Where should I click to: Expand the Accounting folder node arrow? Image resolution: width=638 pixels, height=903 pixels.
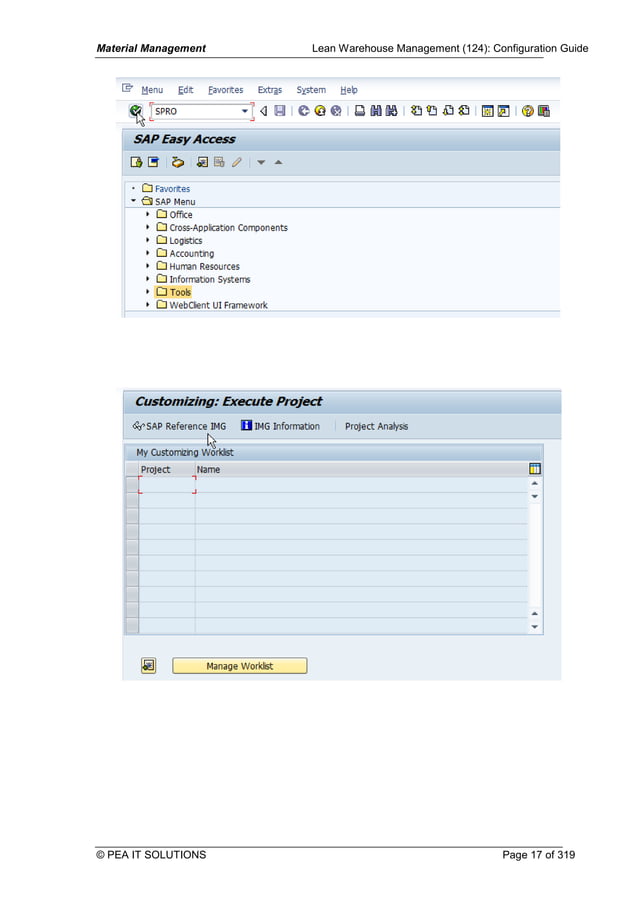[x=148, y=253]
